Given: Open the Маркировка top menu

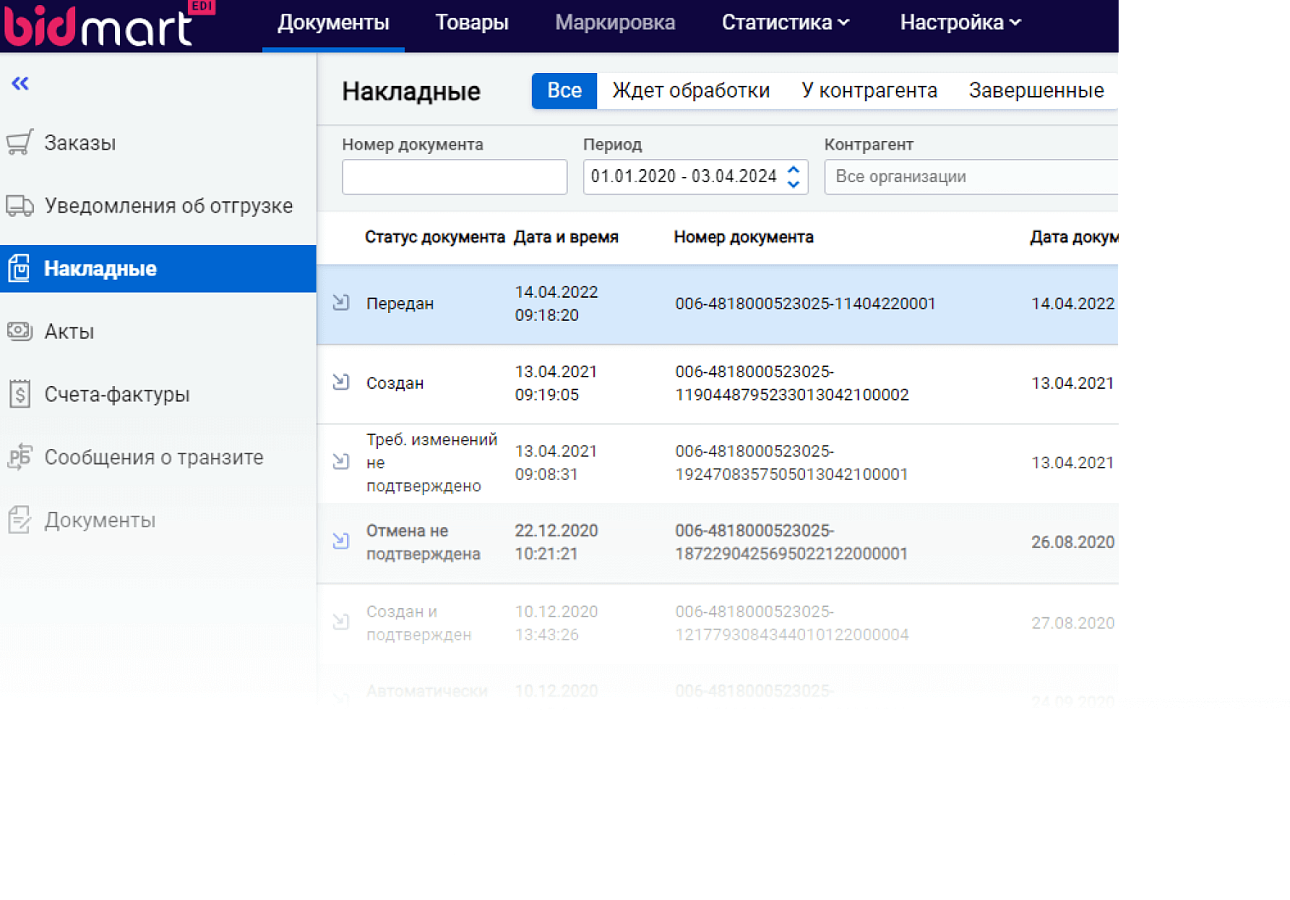Looking at the screenshot, I should (x=615, y=23).
